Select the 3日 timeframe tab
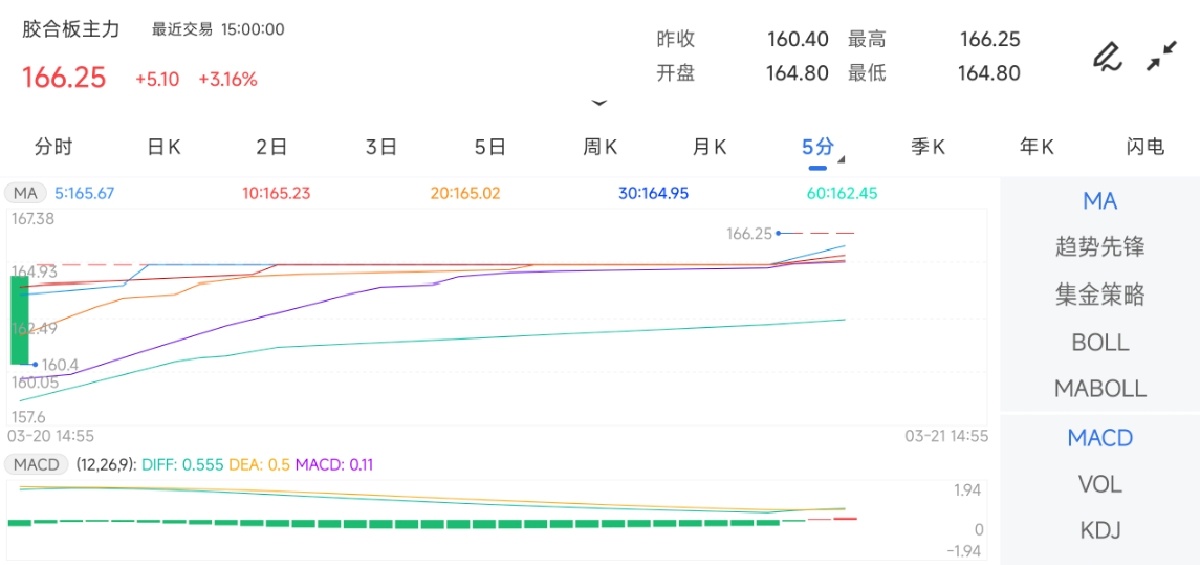1200x565 pixels. (381, 147)
